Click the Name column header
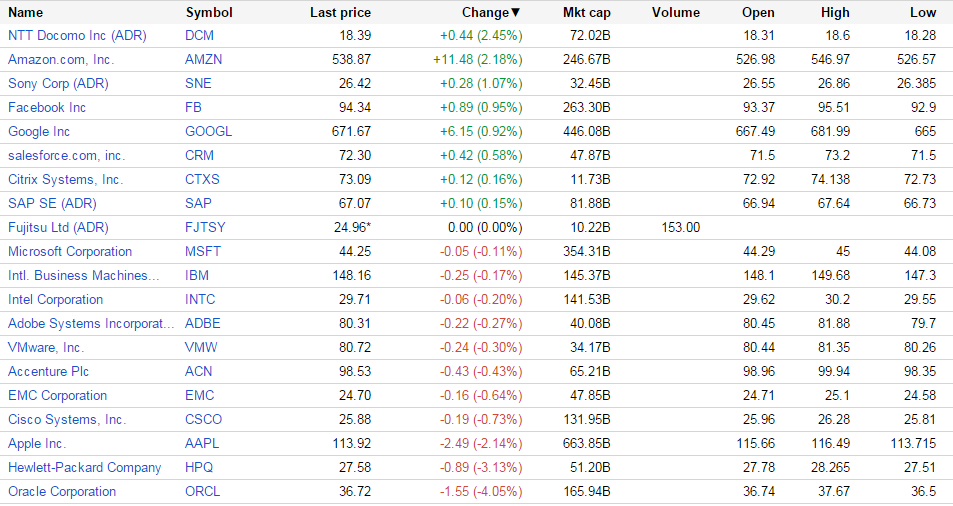This screenshot has width=953, height=506. (x=26, y=13)
